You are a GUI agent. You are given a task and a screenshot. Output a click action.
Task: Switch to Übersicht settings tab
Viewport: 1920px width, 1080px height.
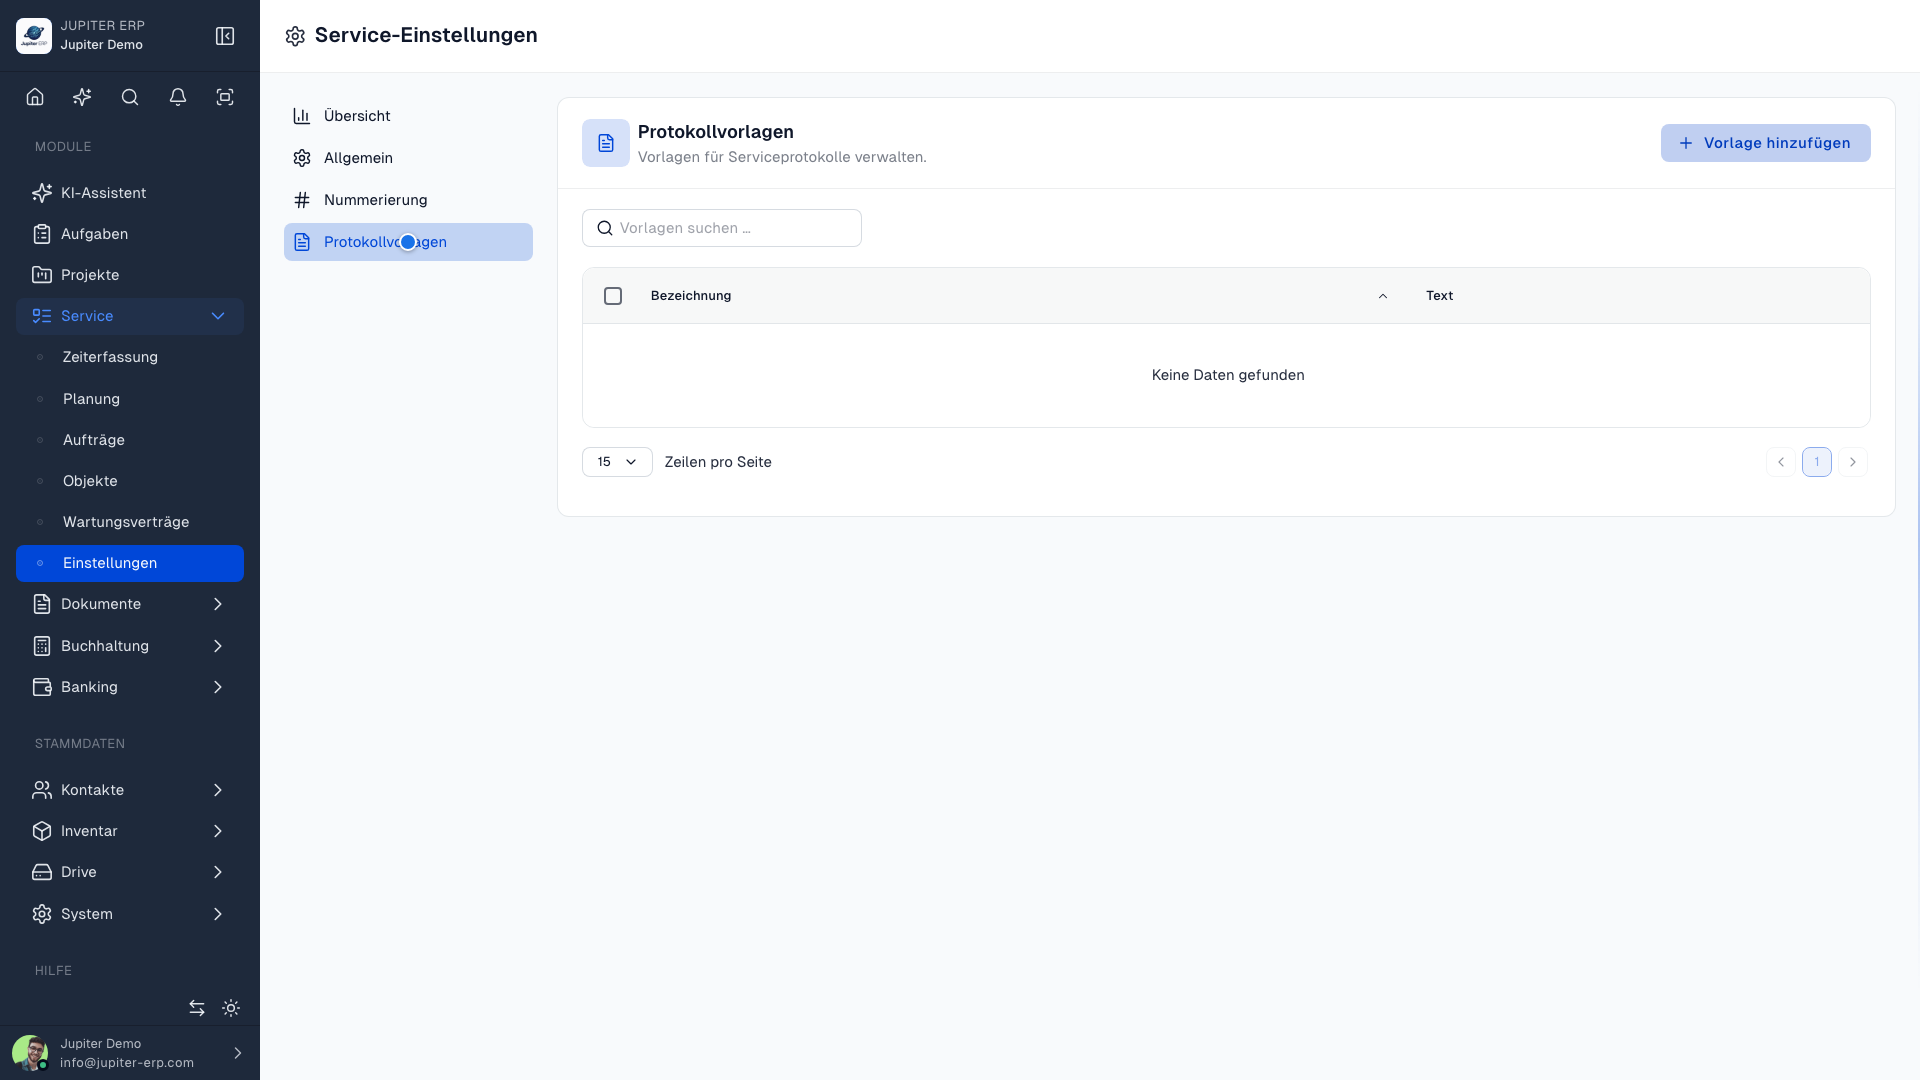[x=408, y=116]
